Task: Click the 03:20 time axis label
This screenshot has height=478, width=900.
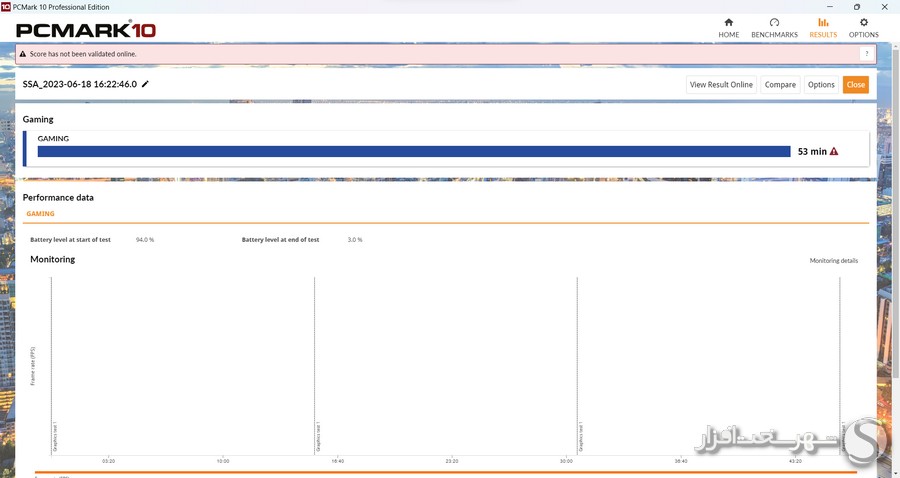Action: tap(108, 461)
